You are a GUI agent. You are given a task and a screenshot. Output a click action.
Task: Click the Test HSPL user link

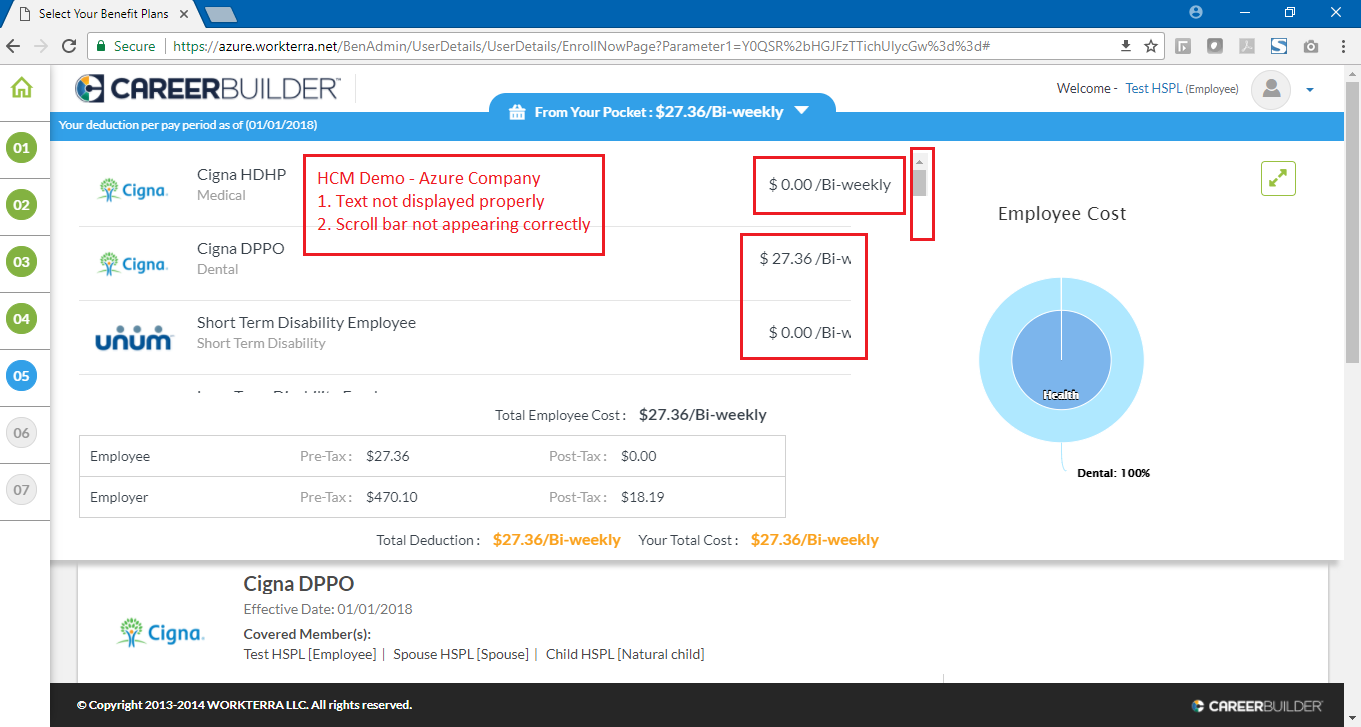click(x=1153, y=89)
